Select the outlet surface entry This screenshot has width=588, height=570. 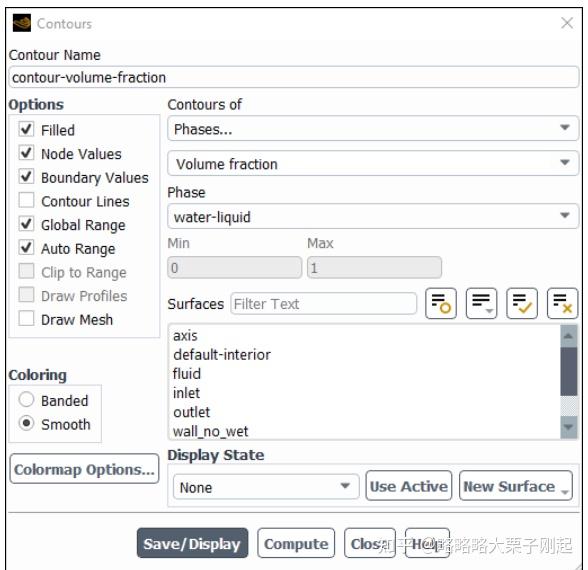point(192,412)
